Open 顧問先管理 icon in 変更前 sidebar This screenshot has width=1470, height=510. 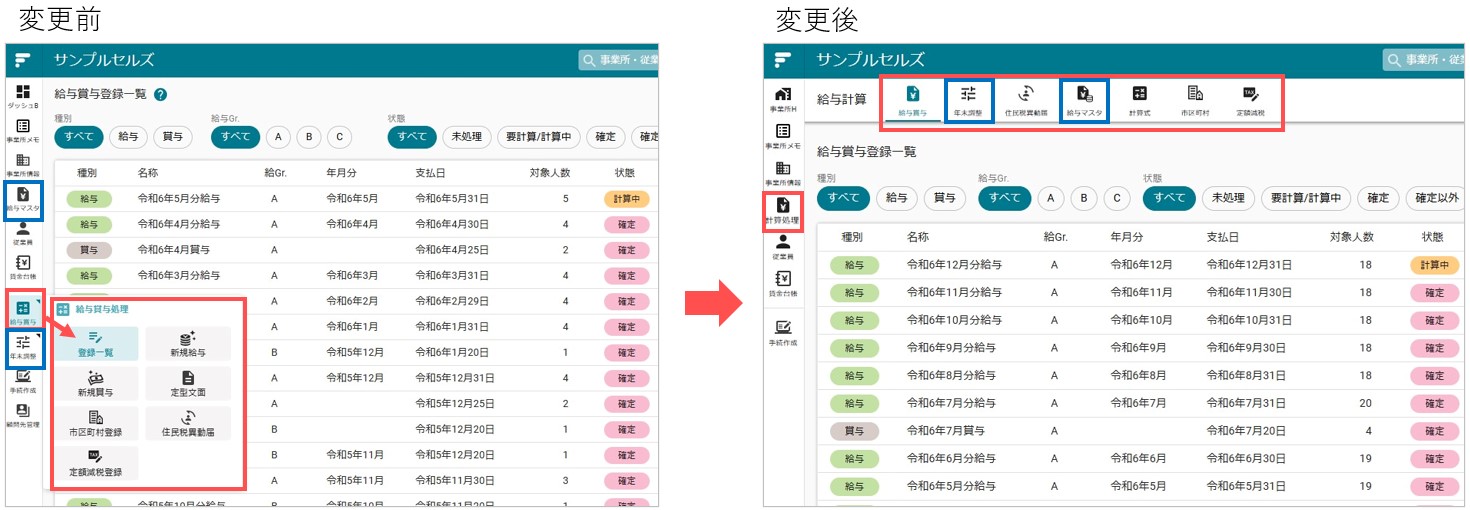click(x=23, y=415)
